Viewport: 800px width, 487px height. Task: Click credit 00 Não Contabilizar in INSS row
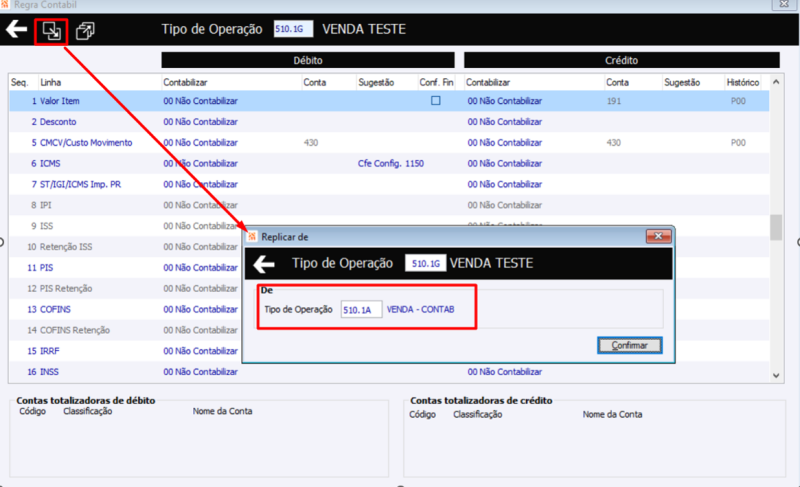tap(505, 372)
